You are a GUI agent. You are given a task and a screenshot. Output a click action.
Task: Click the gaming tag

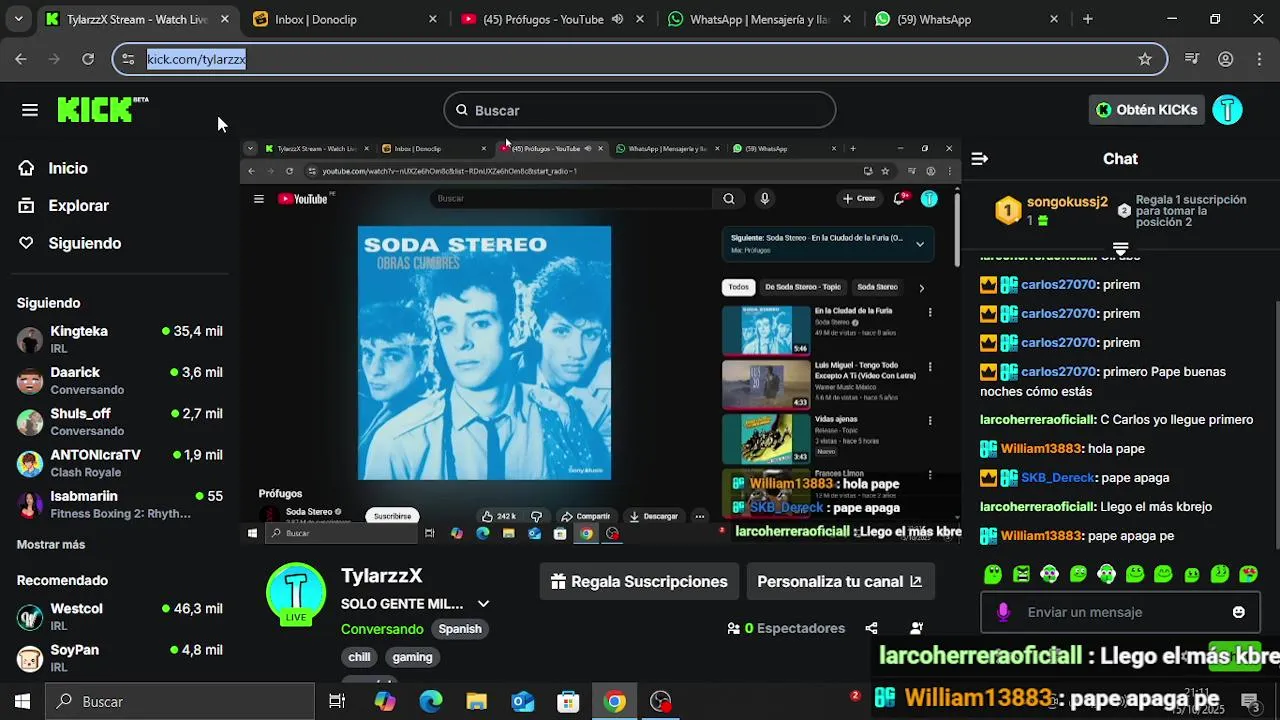tap(412, 657)
